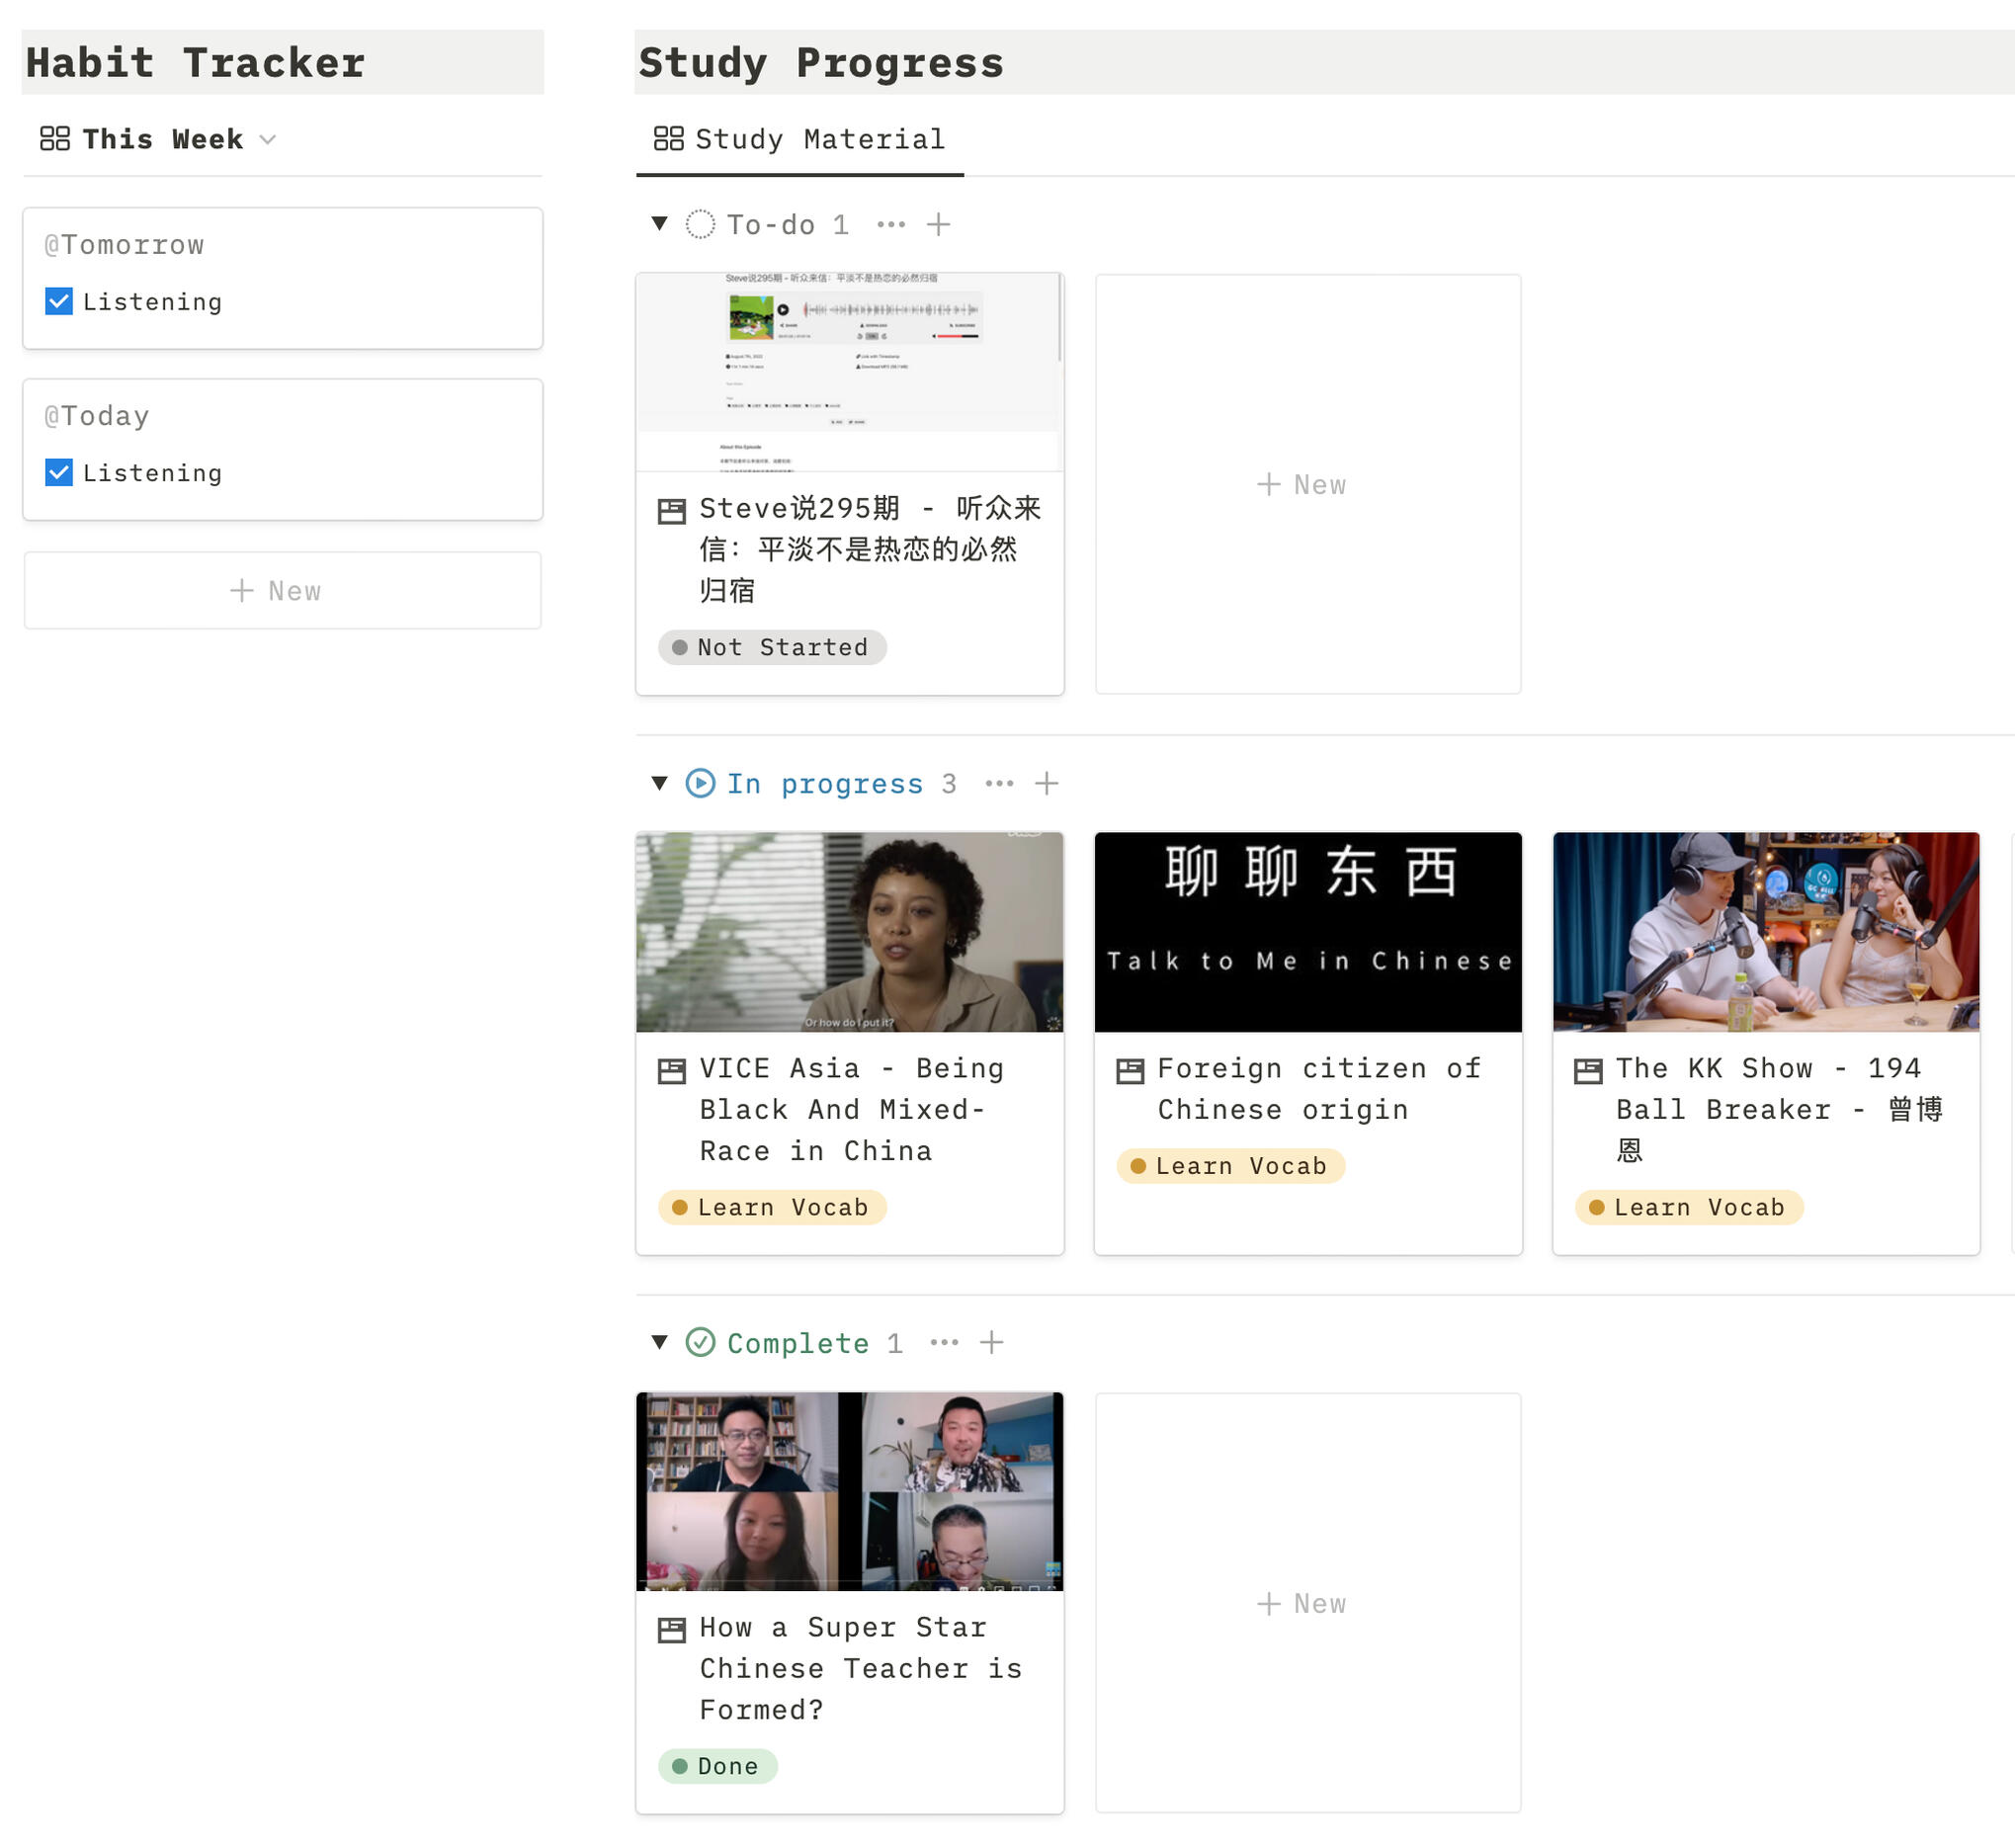Open the KK Show podcast thumbnail

pyautogui.click(x=1765, y=932)
